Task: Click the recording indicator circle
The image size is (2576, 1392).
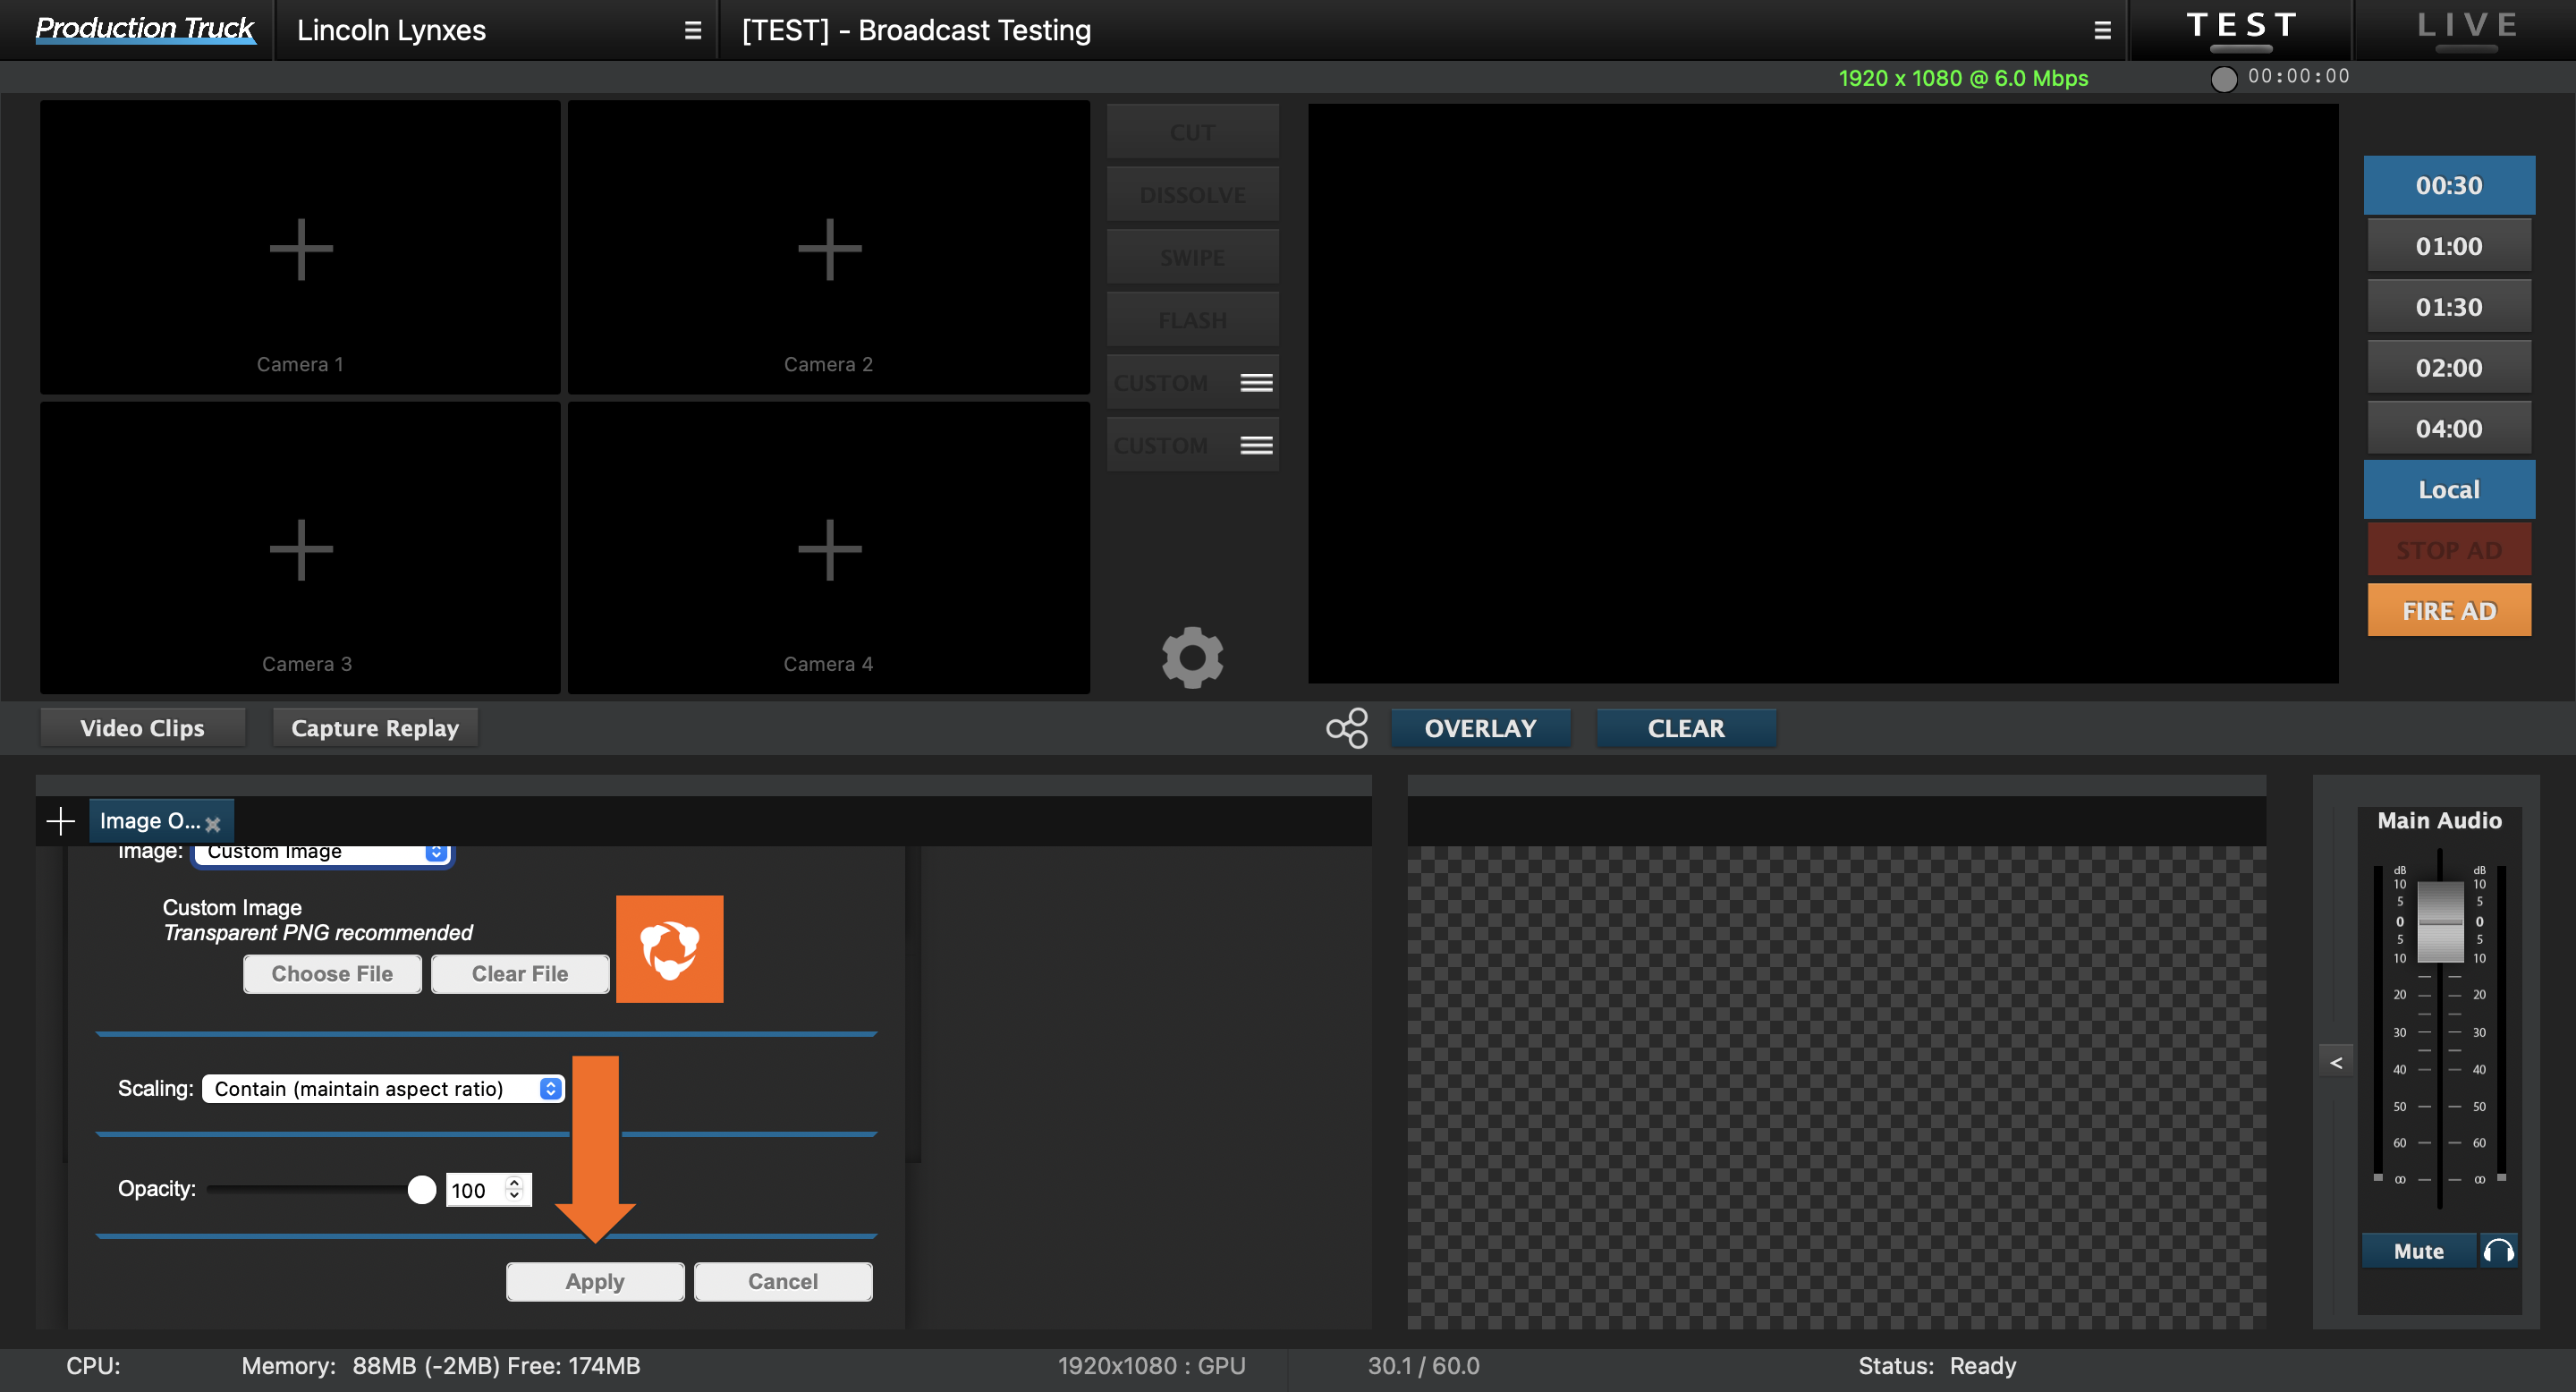Action: 2223,78
